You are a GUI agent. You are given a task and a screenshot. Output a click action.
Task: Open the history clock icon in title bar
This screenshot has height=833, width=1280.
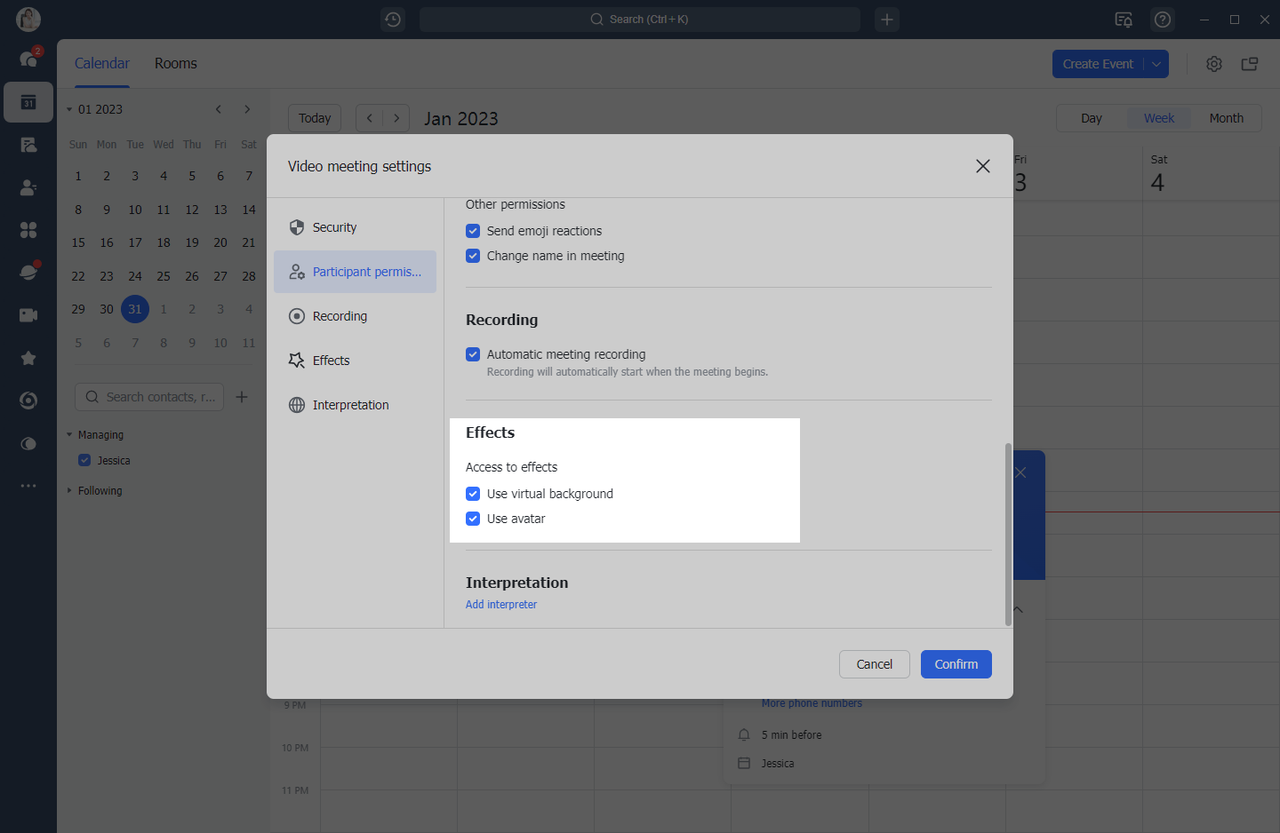coord(393,19)
